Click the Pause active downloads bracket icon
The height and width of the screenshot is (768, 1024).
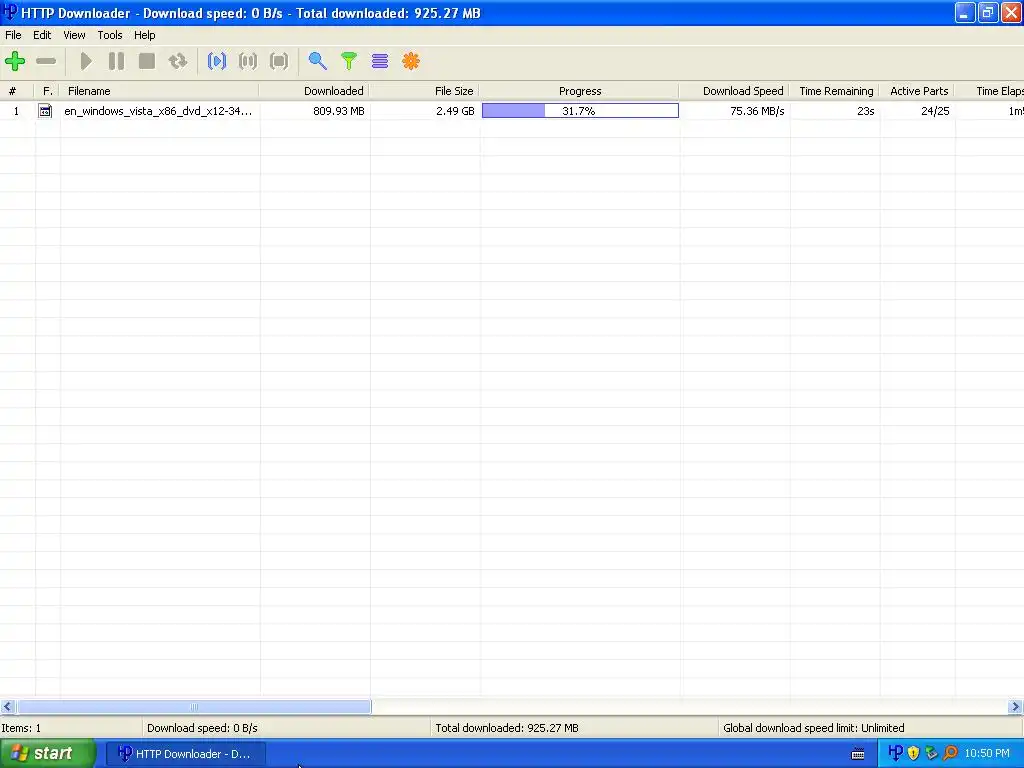(248, 61)
